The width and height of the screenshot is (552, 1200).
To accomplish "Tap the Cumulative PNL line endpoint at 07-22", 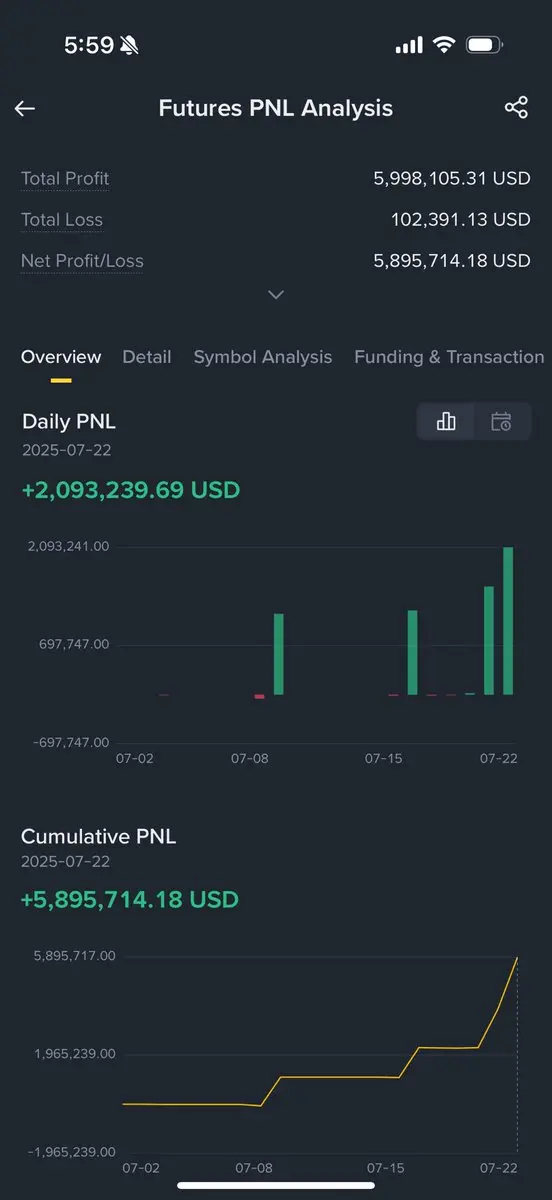I will coord(517,958).
